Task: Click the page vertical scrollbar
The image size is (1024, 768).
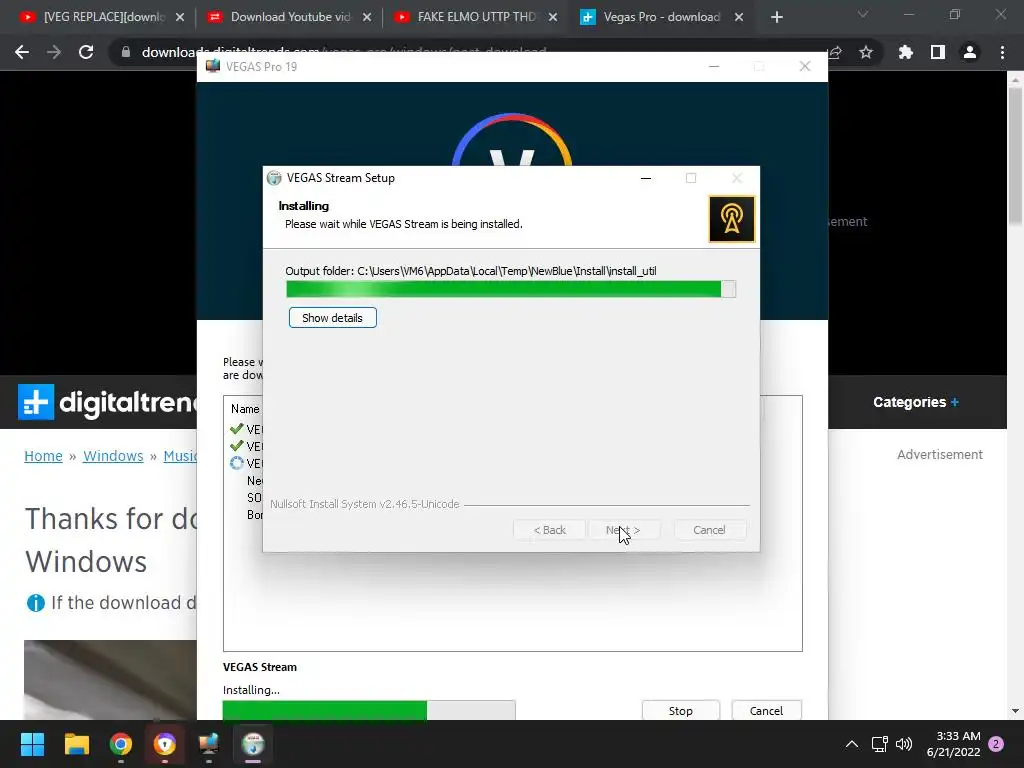Action: pos(1015,157)
